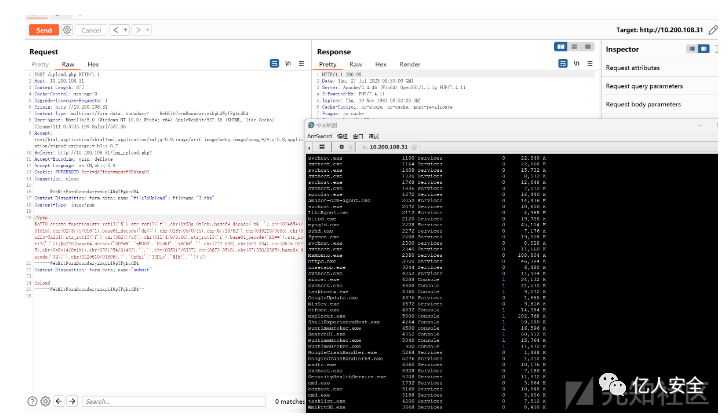This screenshot has width=728, height=418.
Task: Edit target with the pencil icon
Action: (x=713, y=30)
